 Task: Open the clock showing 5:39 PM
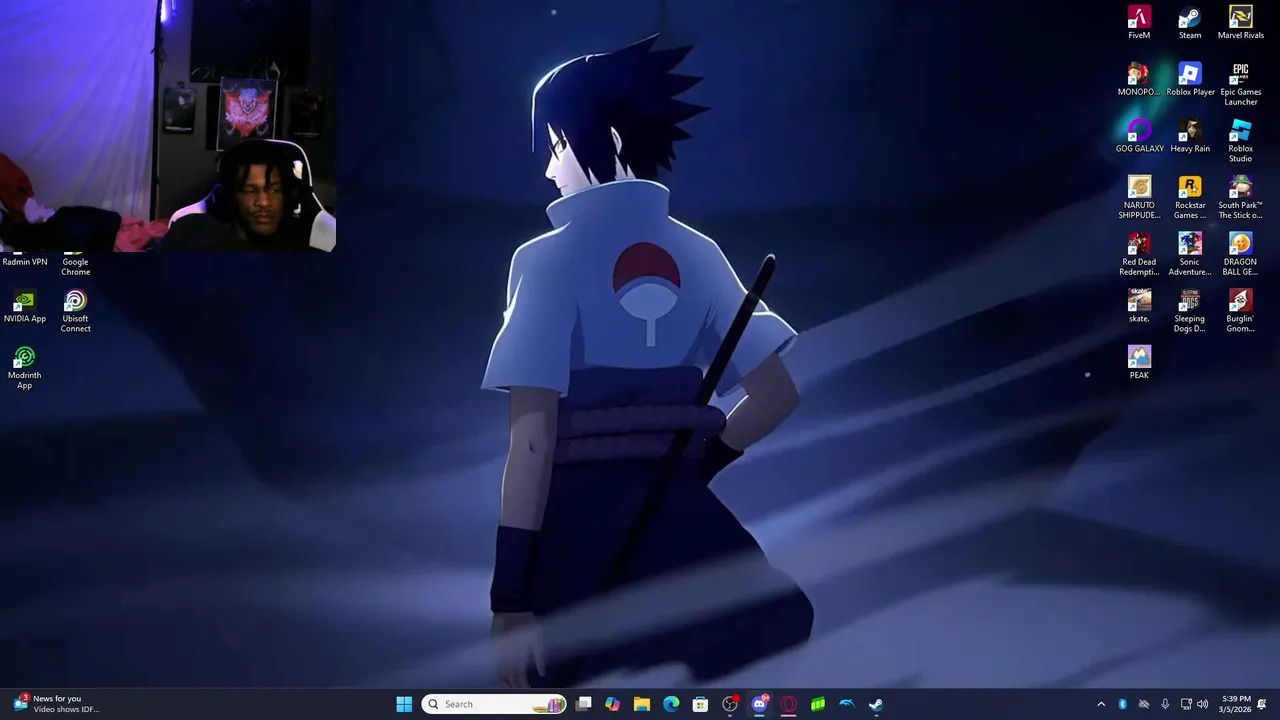coord(1236,704)
